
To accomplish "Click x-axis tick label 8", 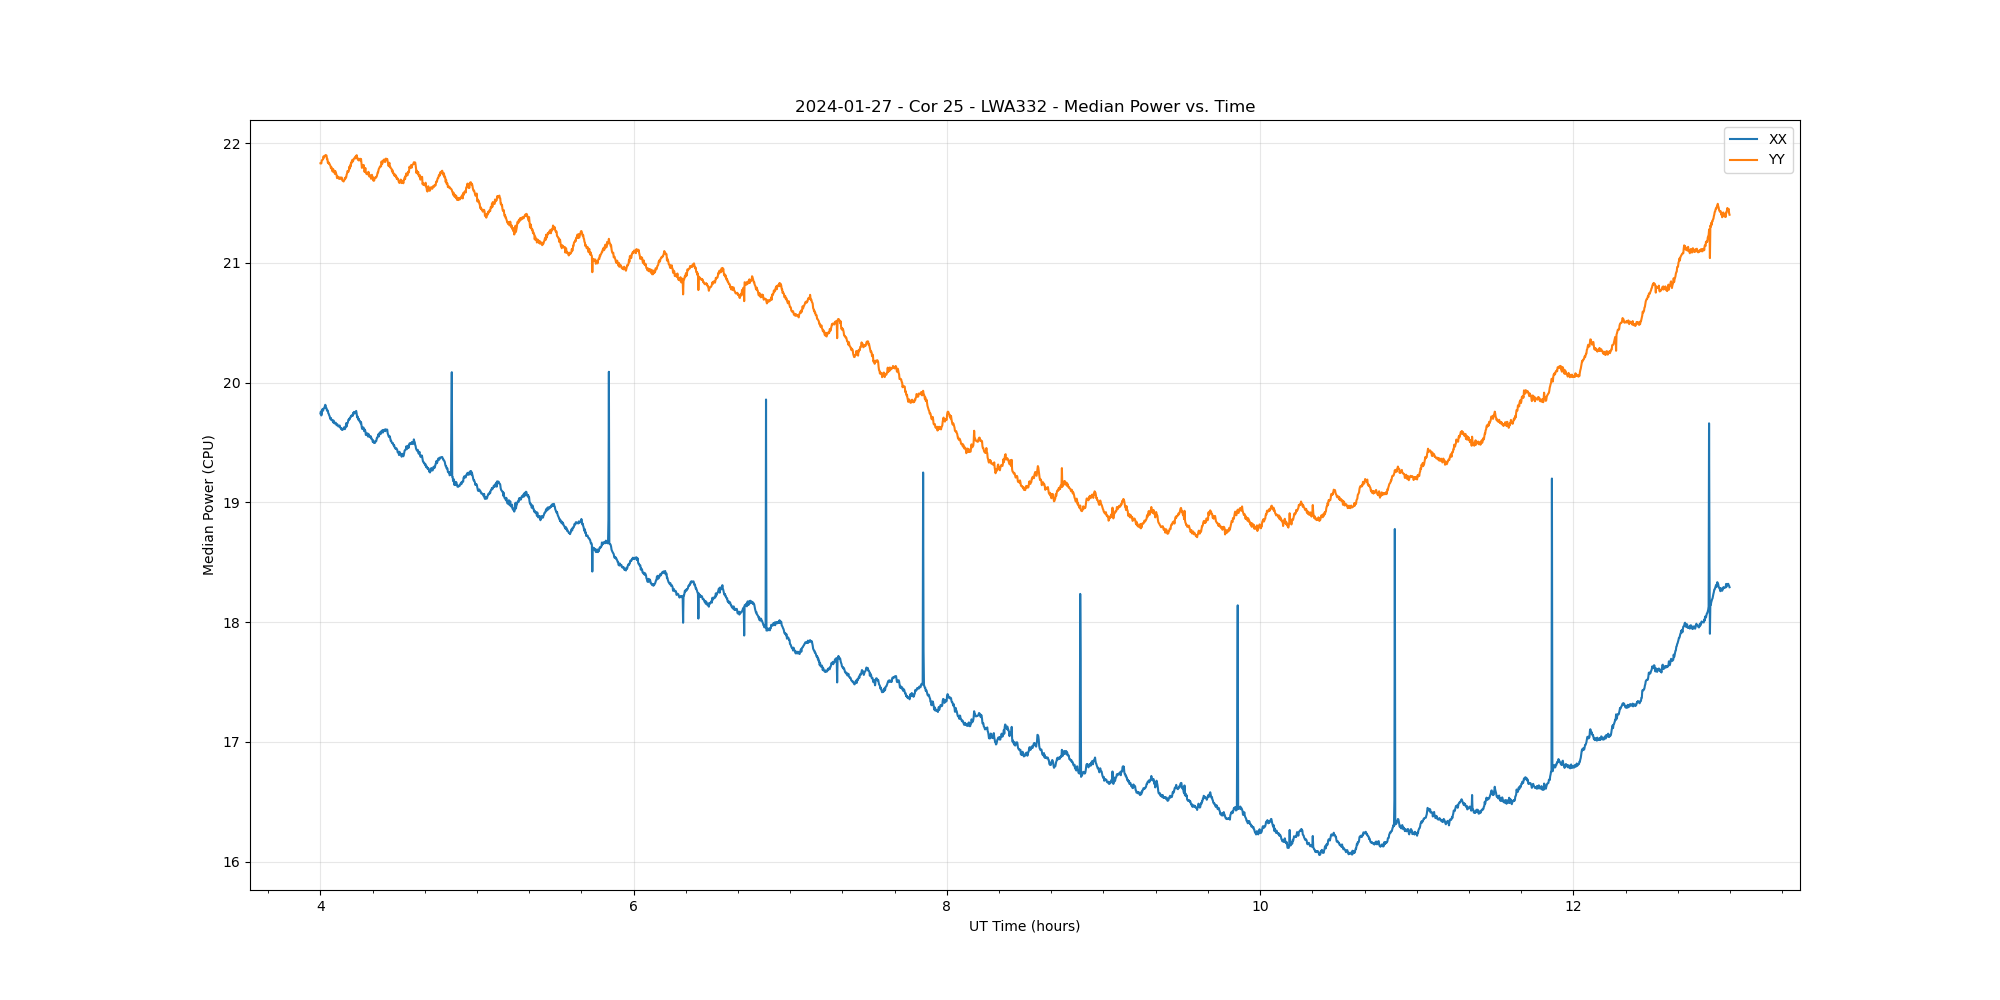I will [x=947, y=907].
